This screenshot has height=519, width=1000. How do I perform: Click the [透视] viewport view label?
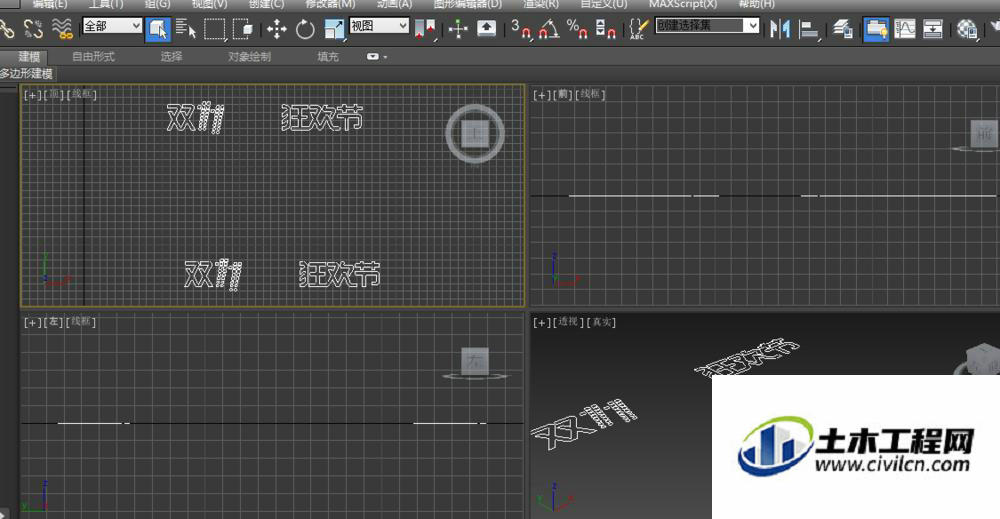568,323
